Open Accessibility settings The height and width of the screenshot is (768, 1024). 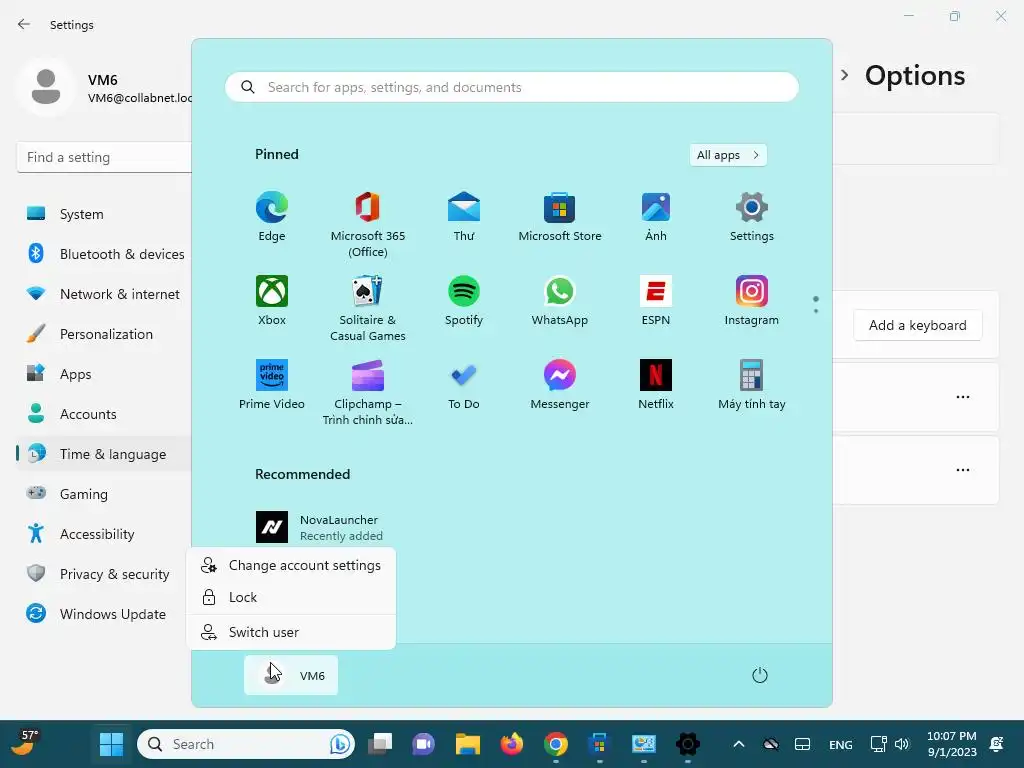[x=104, y=534]
